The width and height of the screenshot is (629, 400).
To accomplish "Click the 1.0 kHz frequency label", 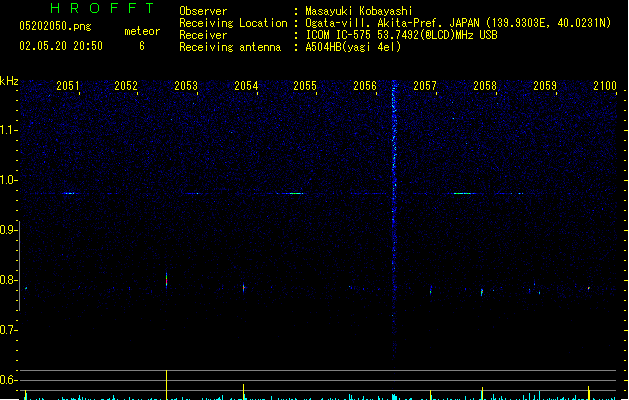I will coord(8,180).
